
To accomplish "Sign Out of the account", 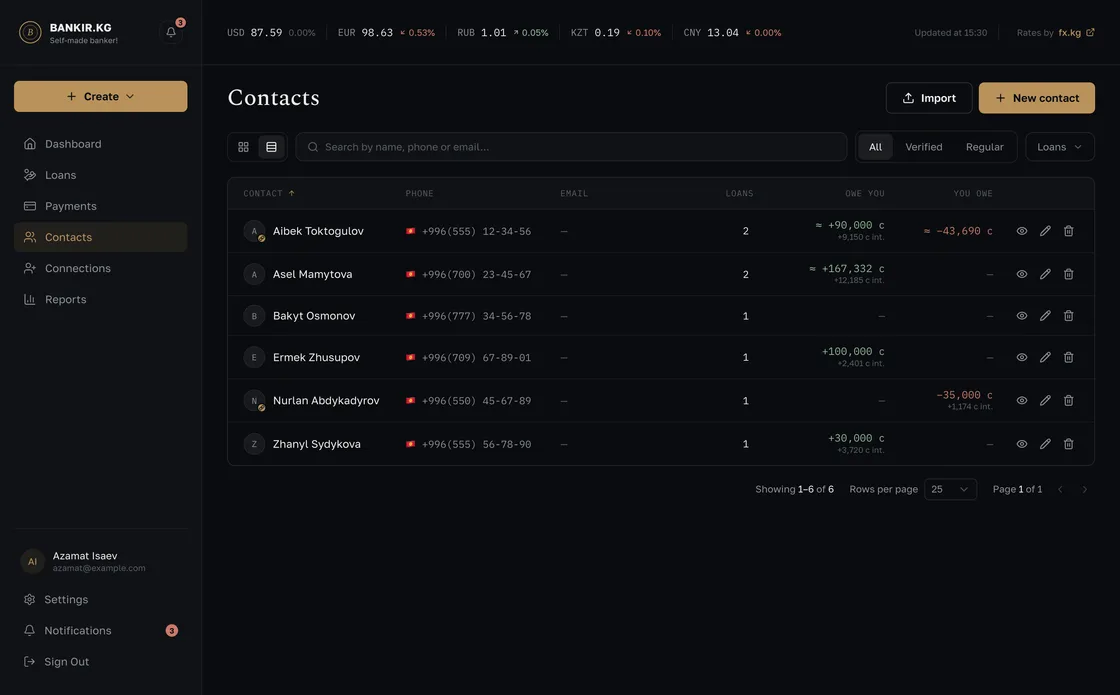I will 101,661.
